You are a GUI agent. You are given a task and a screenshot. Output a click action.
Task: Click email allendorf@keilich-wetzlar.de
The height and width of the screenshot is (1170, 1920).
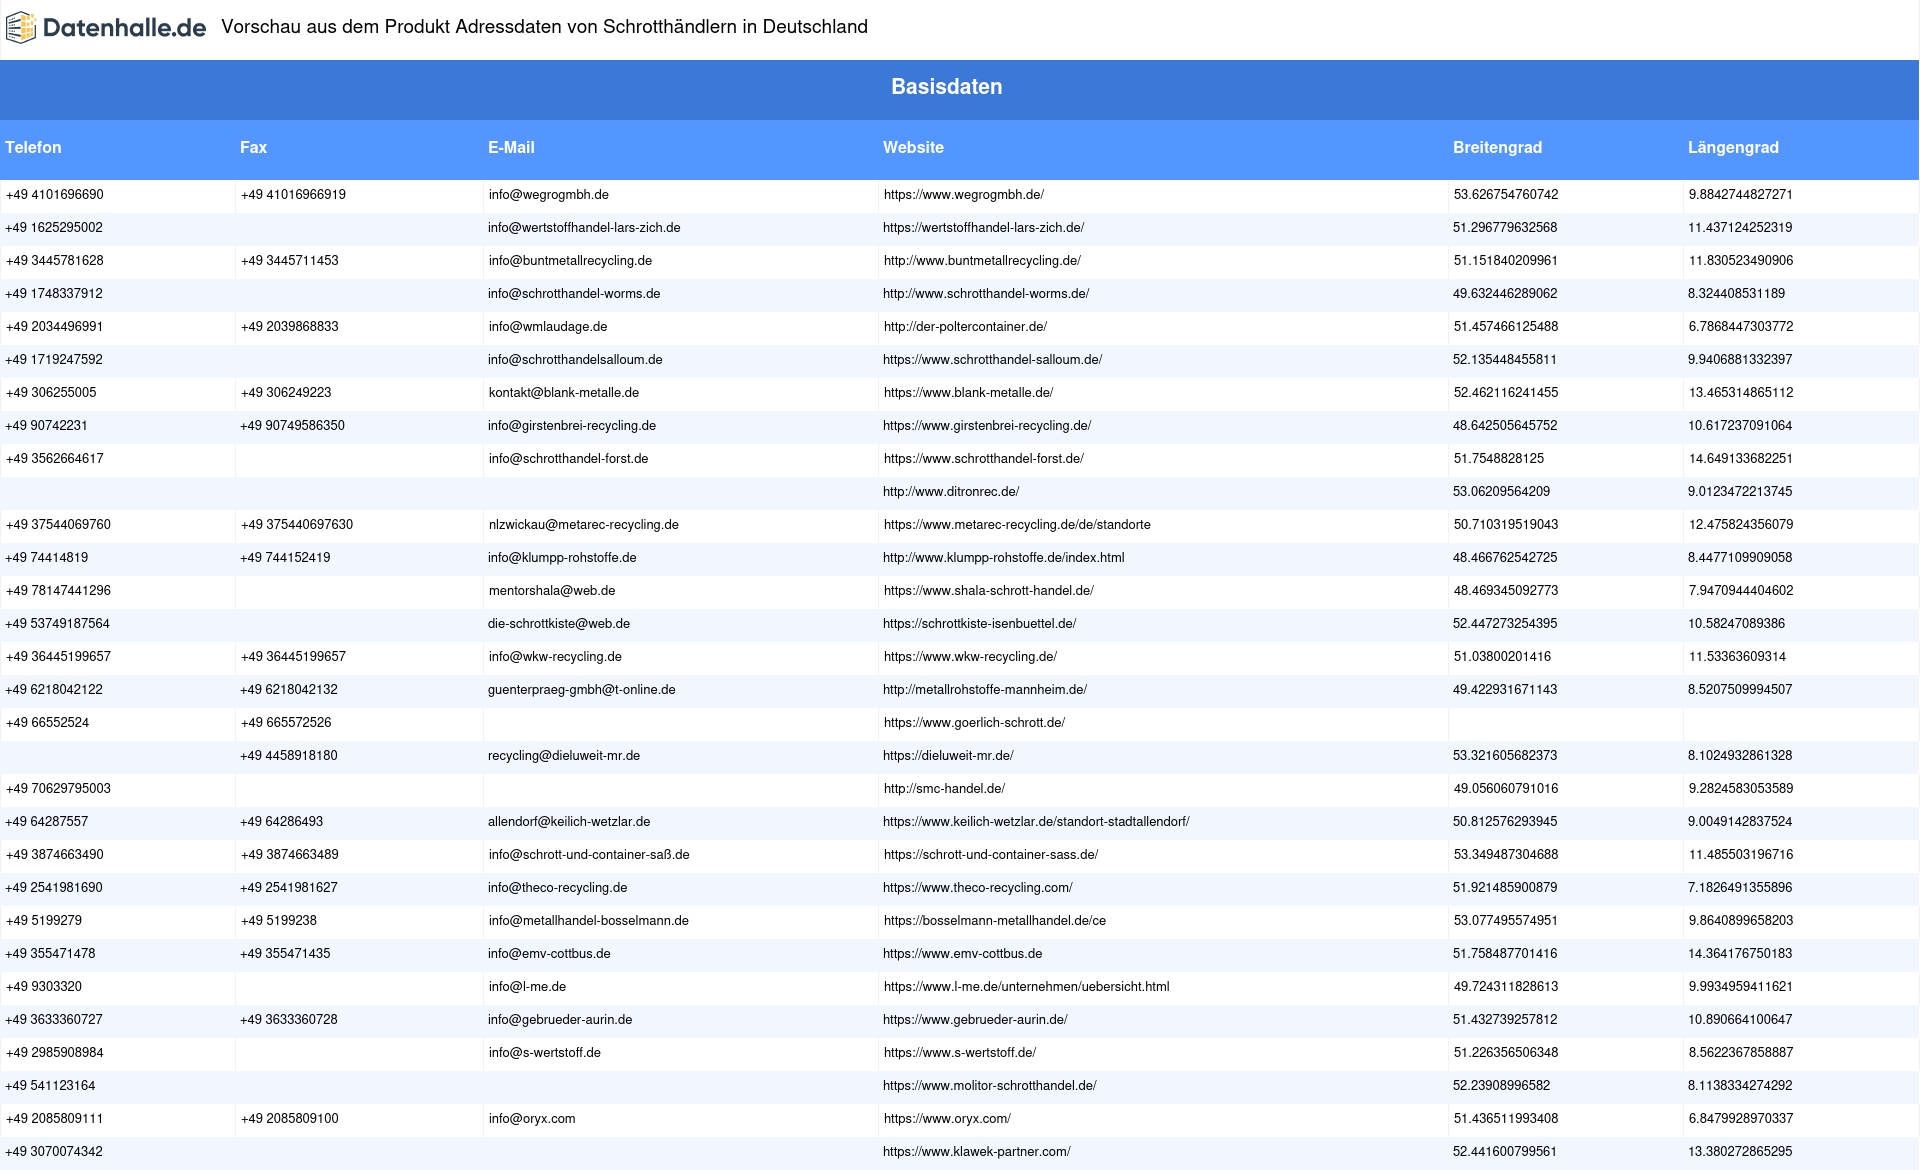[569, 822]
